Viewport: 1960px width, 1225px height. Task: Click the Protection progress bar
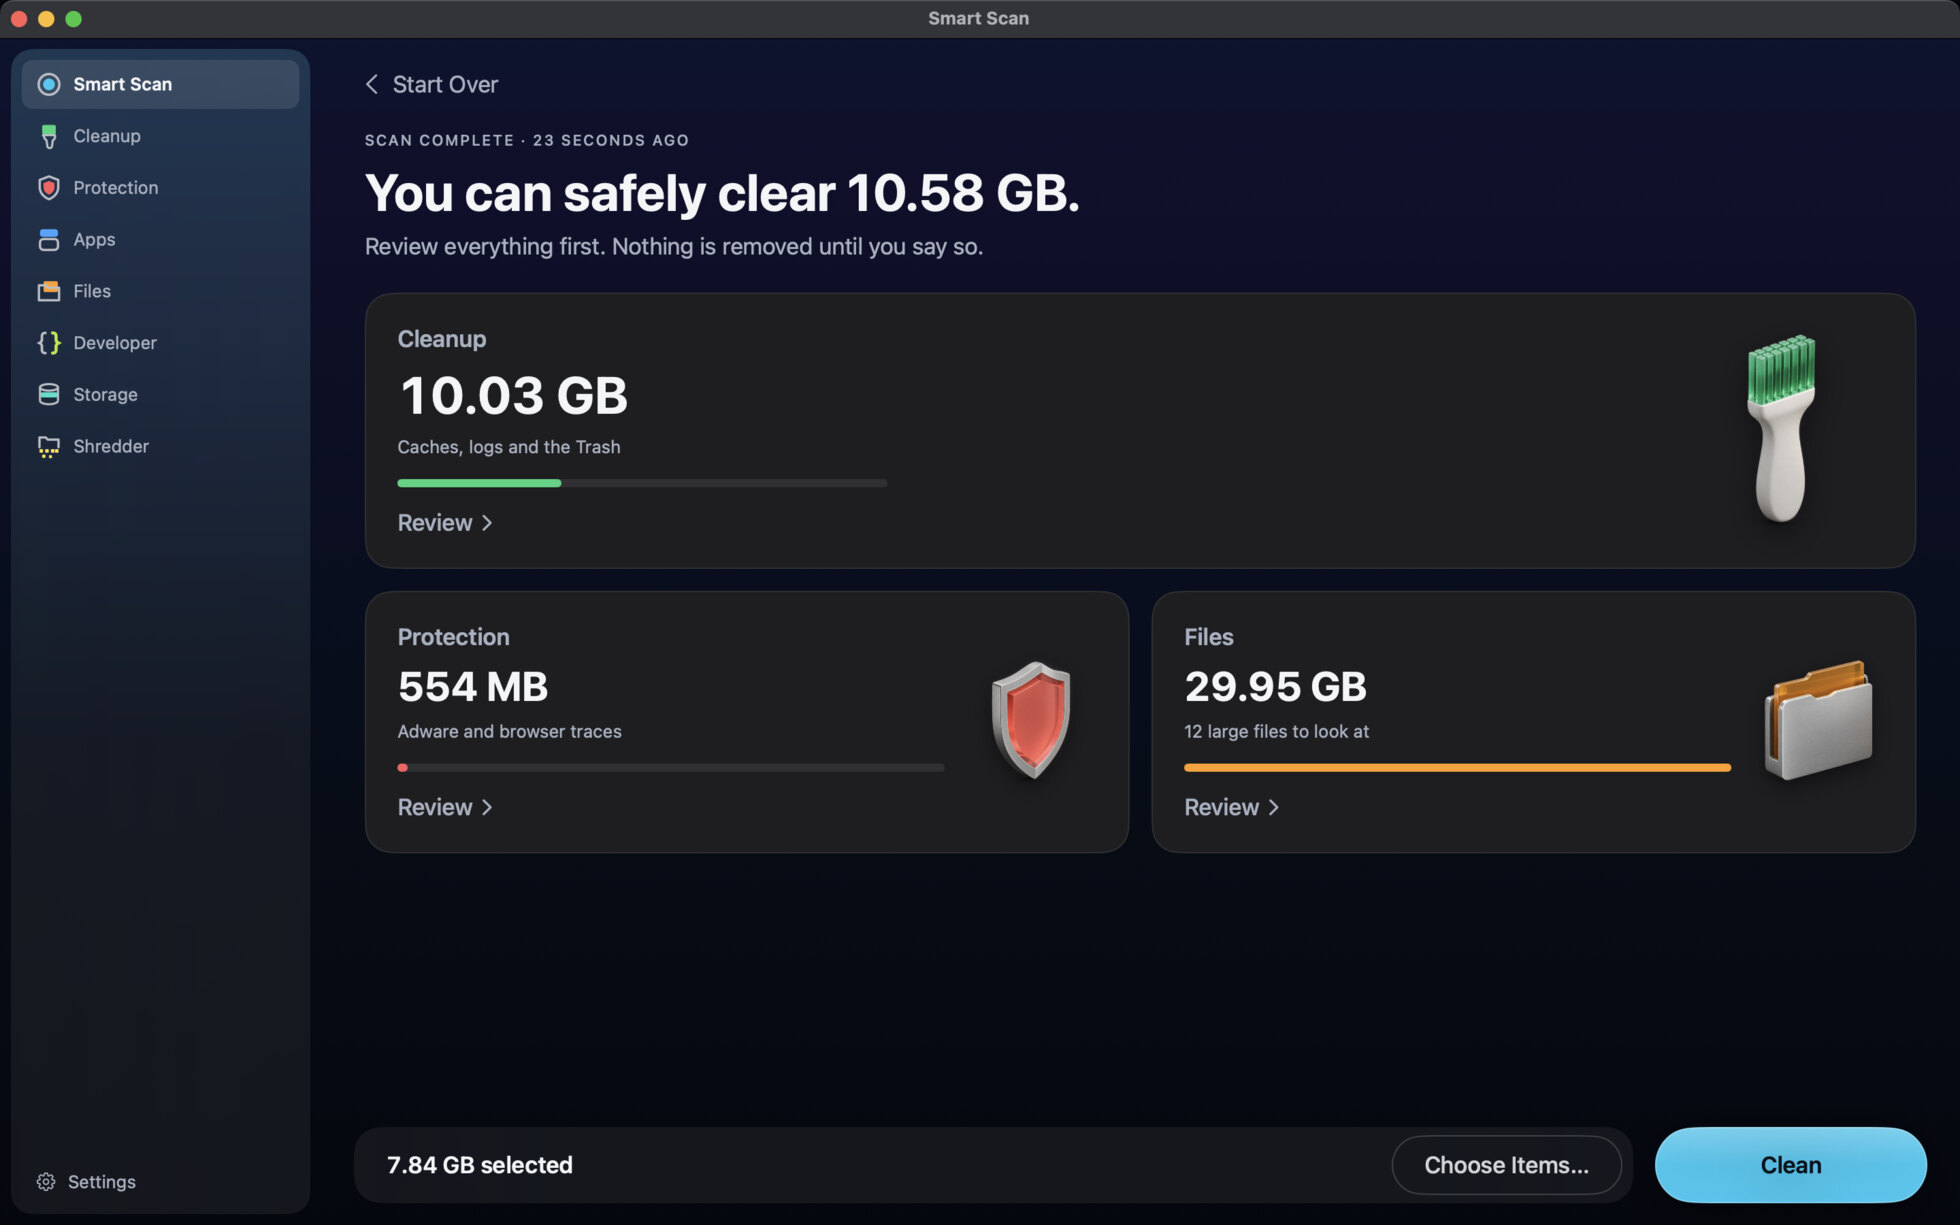(670, 768)
